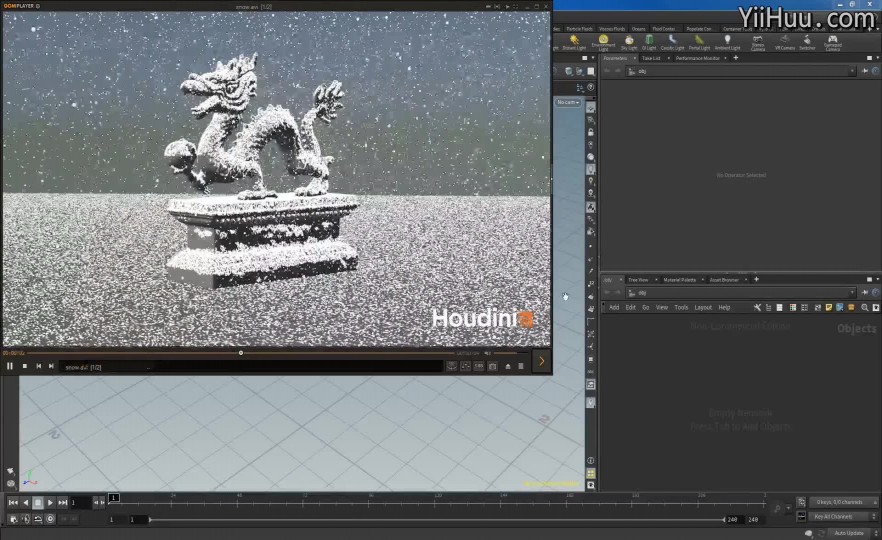Expand the network editor obj path dropdown

click(x=852, y=293)
